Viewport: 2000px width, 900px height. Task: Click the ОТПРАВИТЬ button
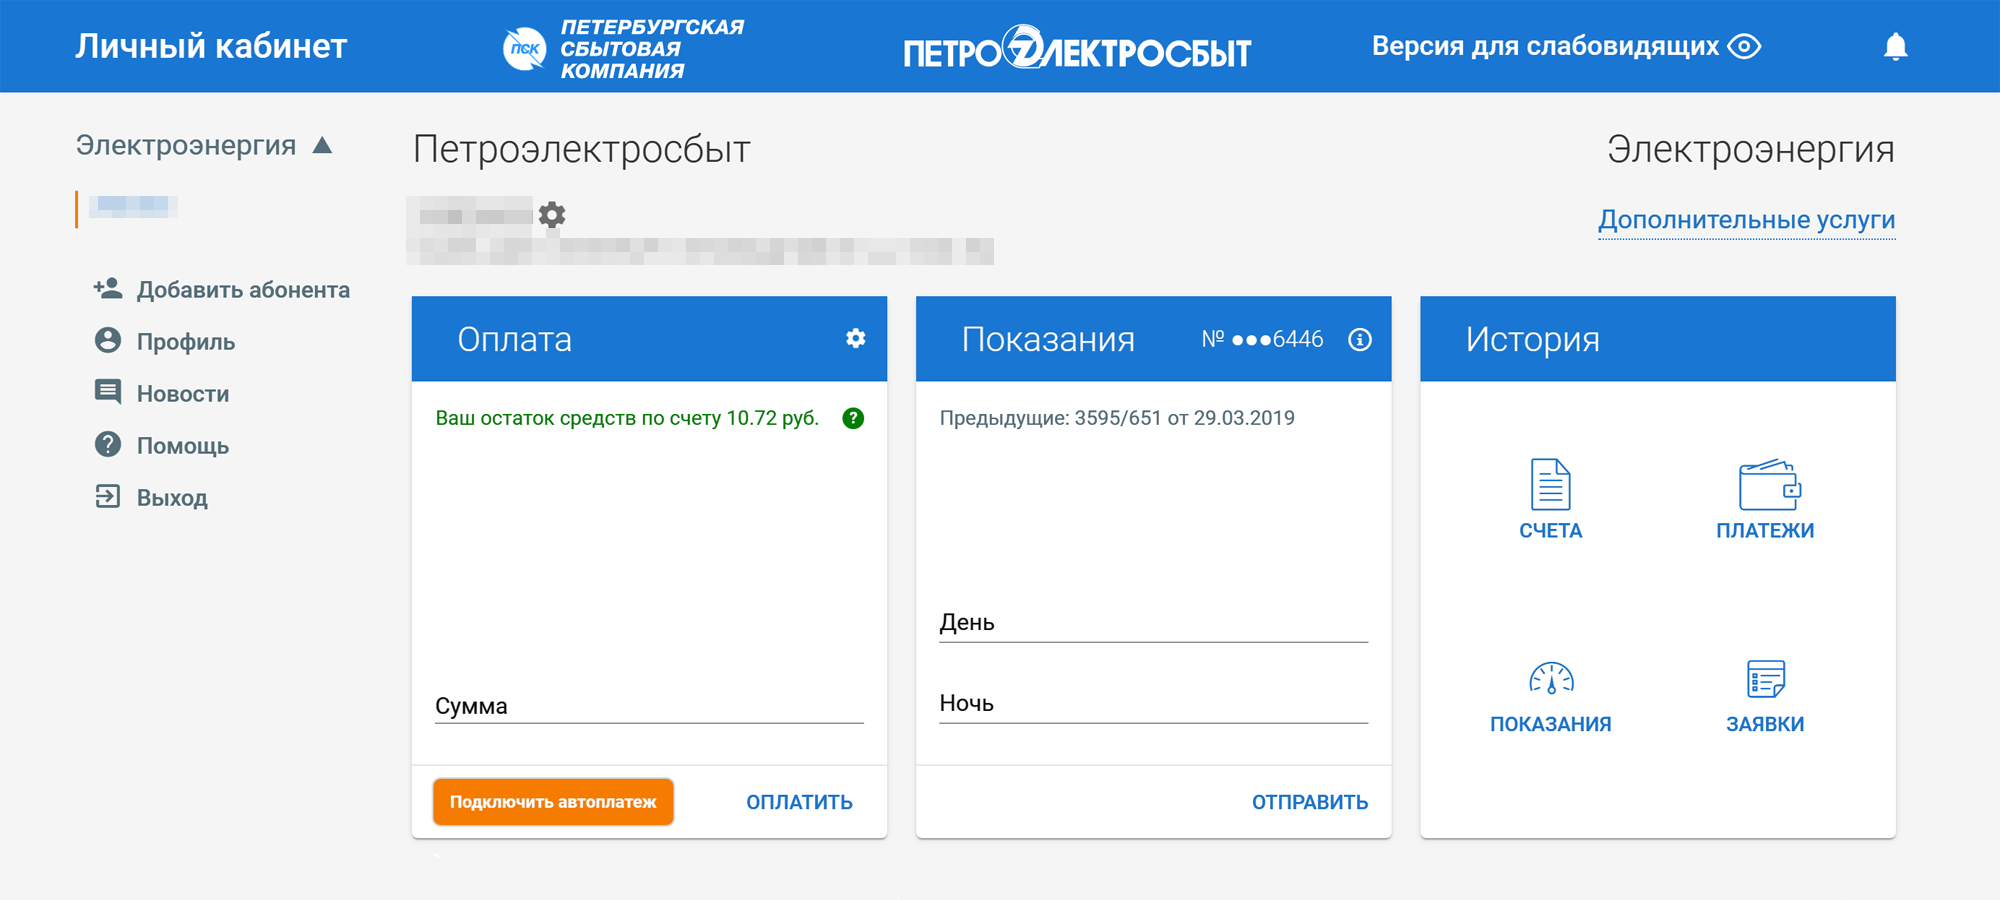(1310, 802)
